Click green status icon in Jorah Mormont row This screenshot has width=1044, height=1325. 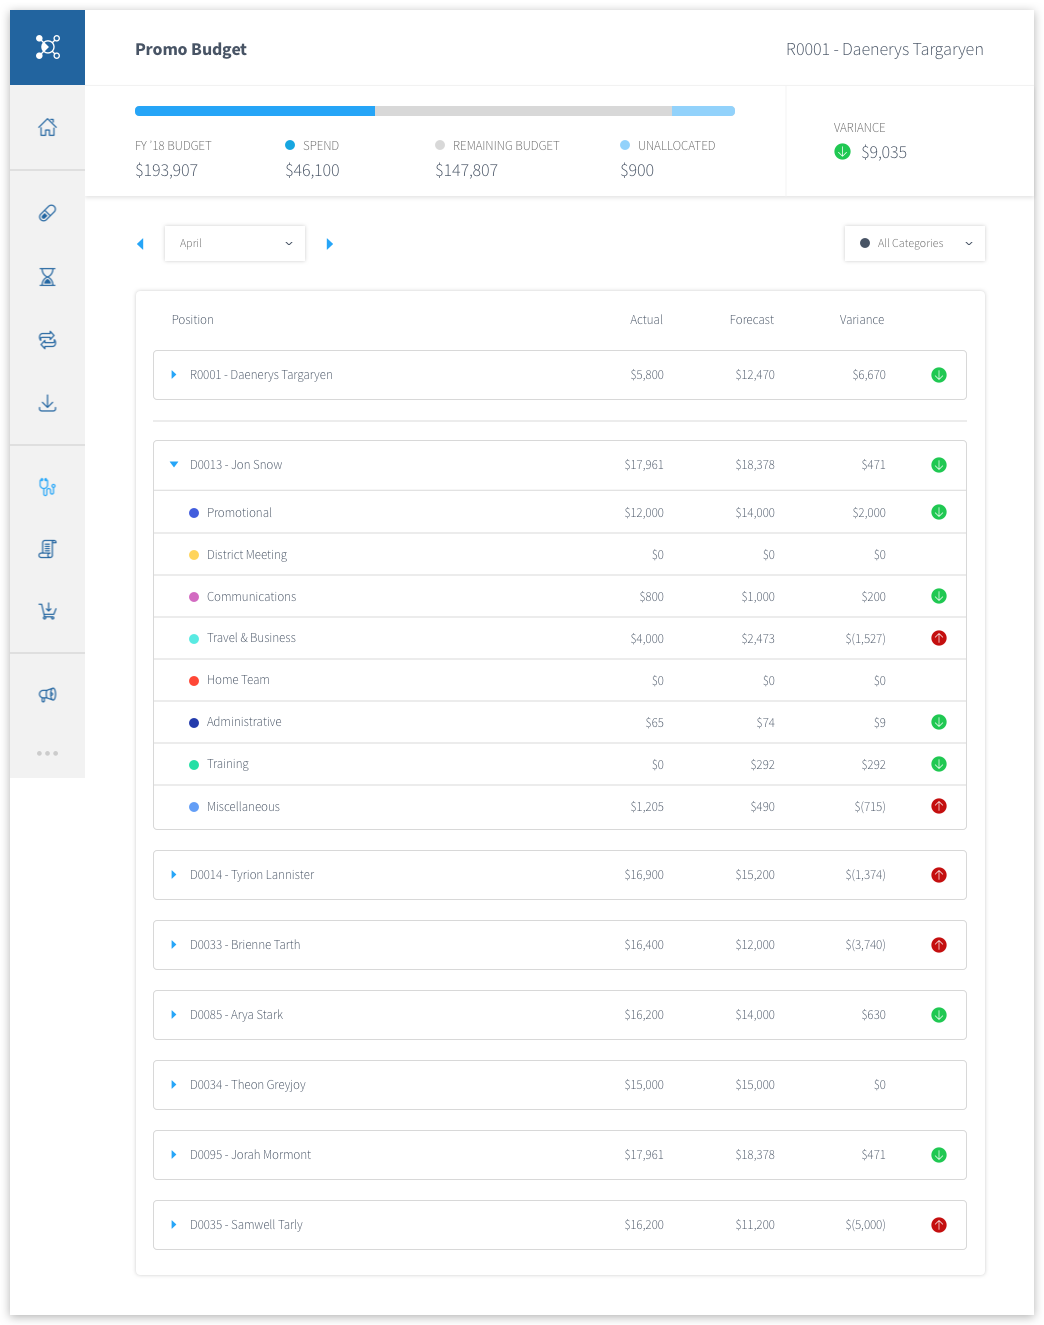click(939, 1155)
